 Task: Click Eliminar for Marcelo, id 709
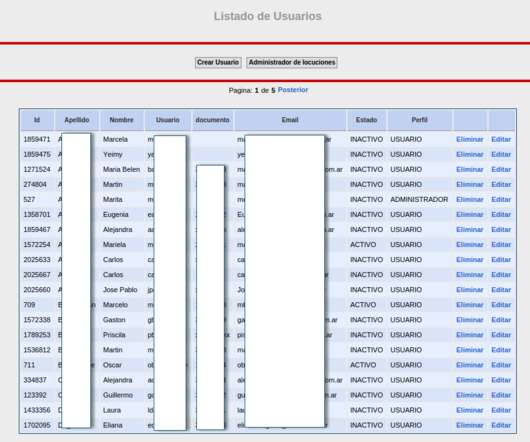(469, 305)
